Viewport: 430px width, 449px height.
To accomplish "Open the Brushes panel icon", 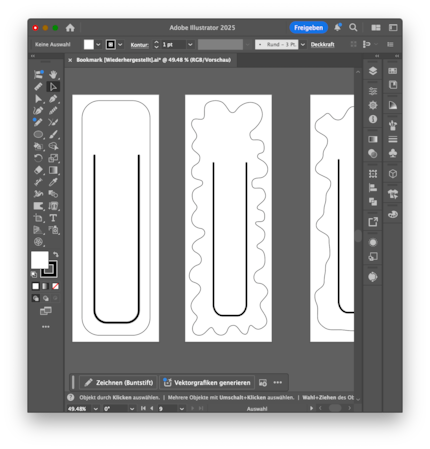I will [393, 125].
